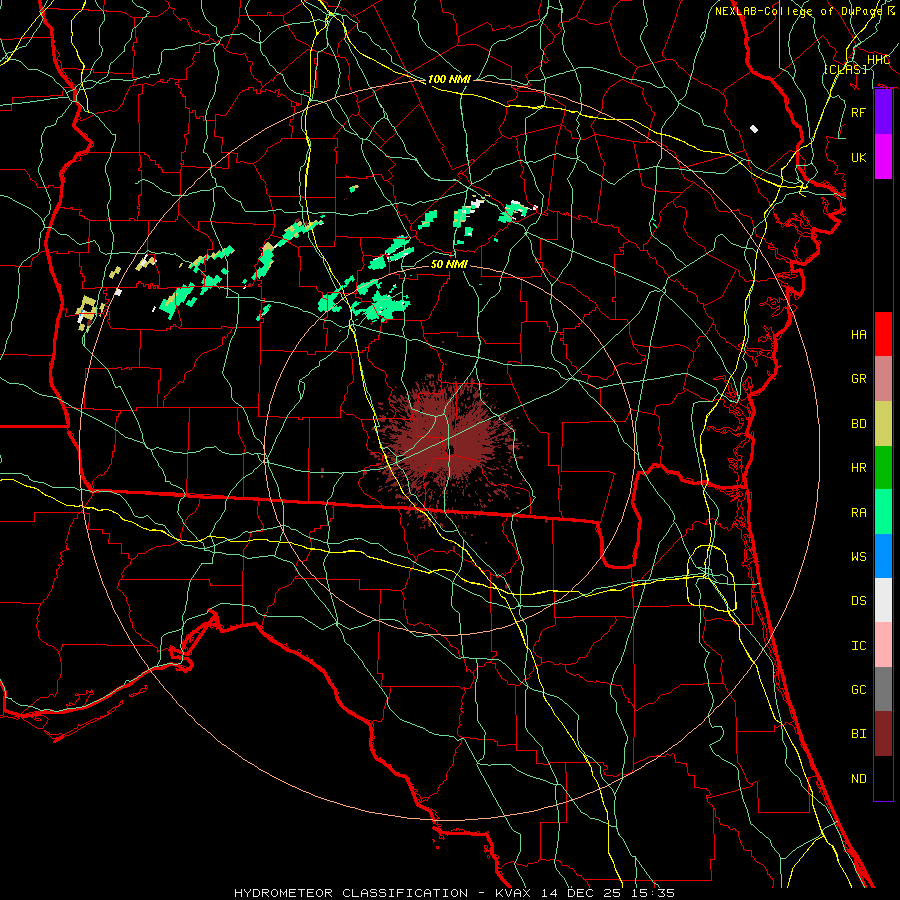Click the "BI" legend label

click(x=859, y=734)
